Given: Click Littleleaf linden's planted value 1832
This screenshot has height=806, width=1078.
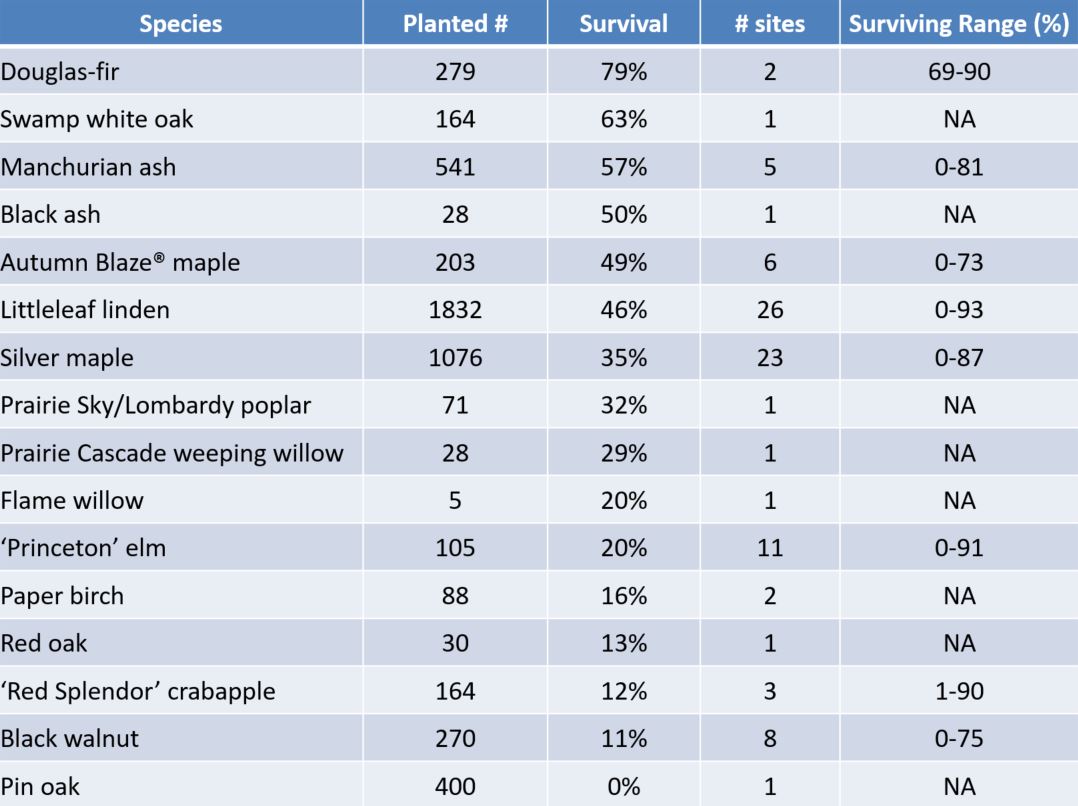Looking at the screenshot, I should pos(455,310).
